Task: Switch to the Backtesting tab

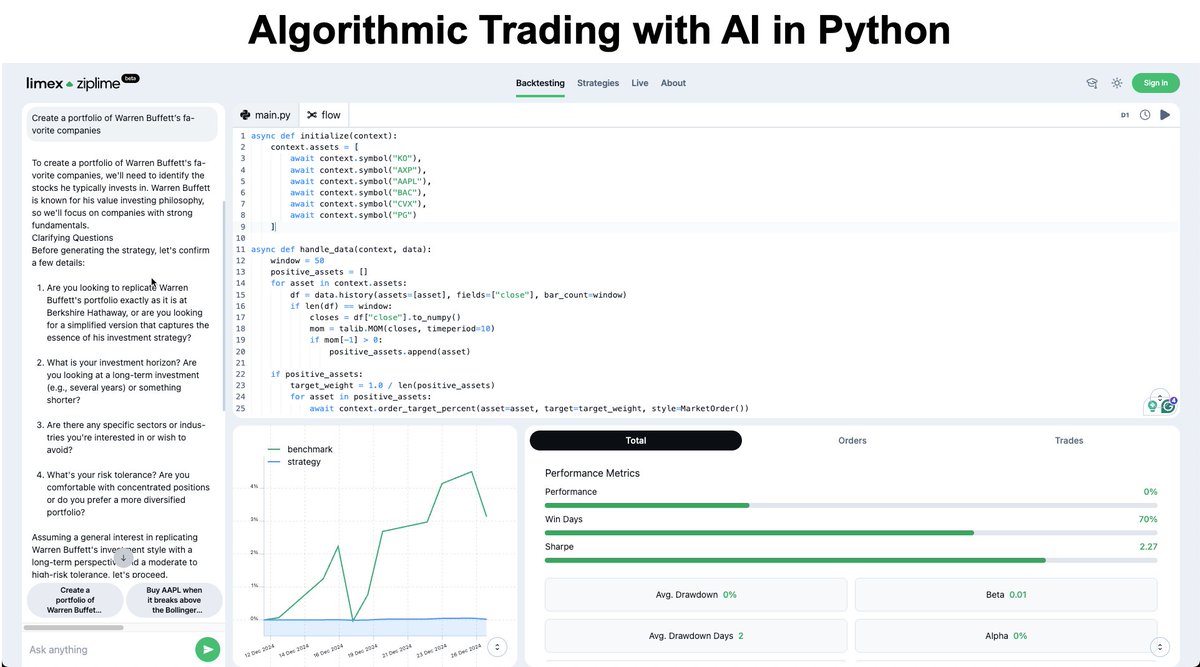Action: 540,83
